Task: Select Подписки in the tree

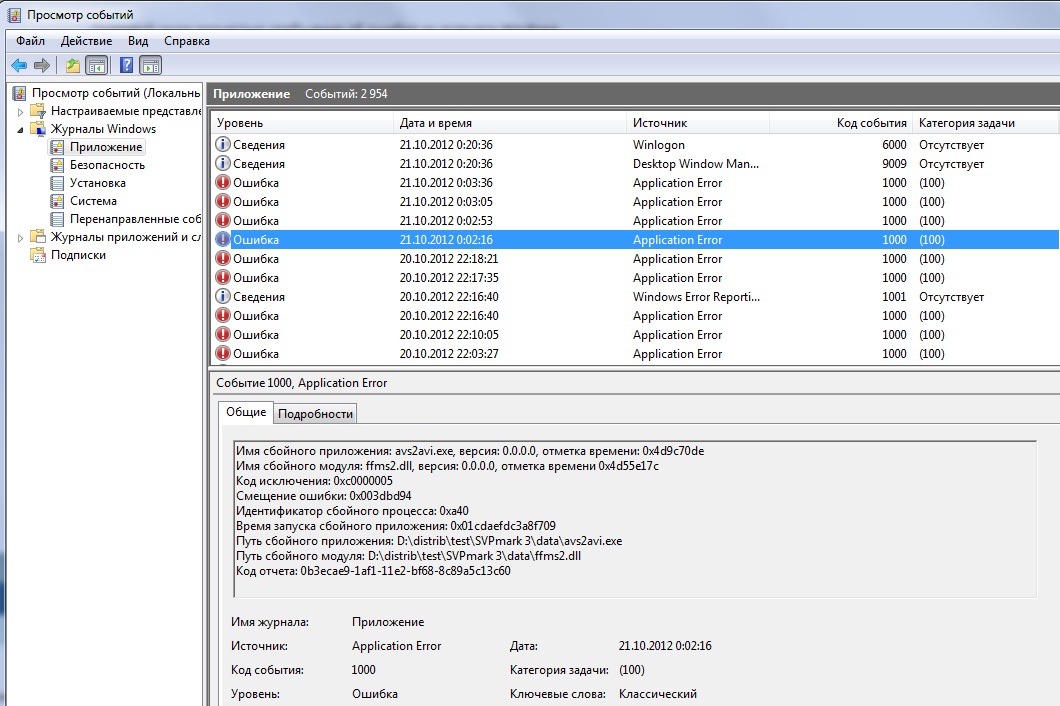Action: (x=78, y=255)
